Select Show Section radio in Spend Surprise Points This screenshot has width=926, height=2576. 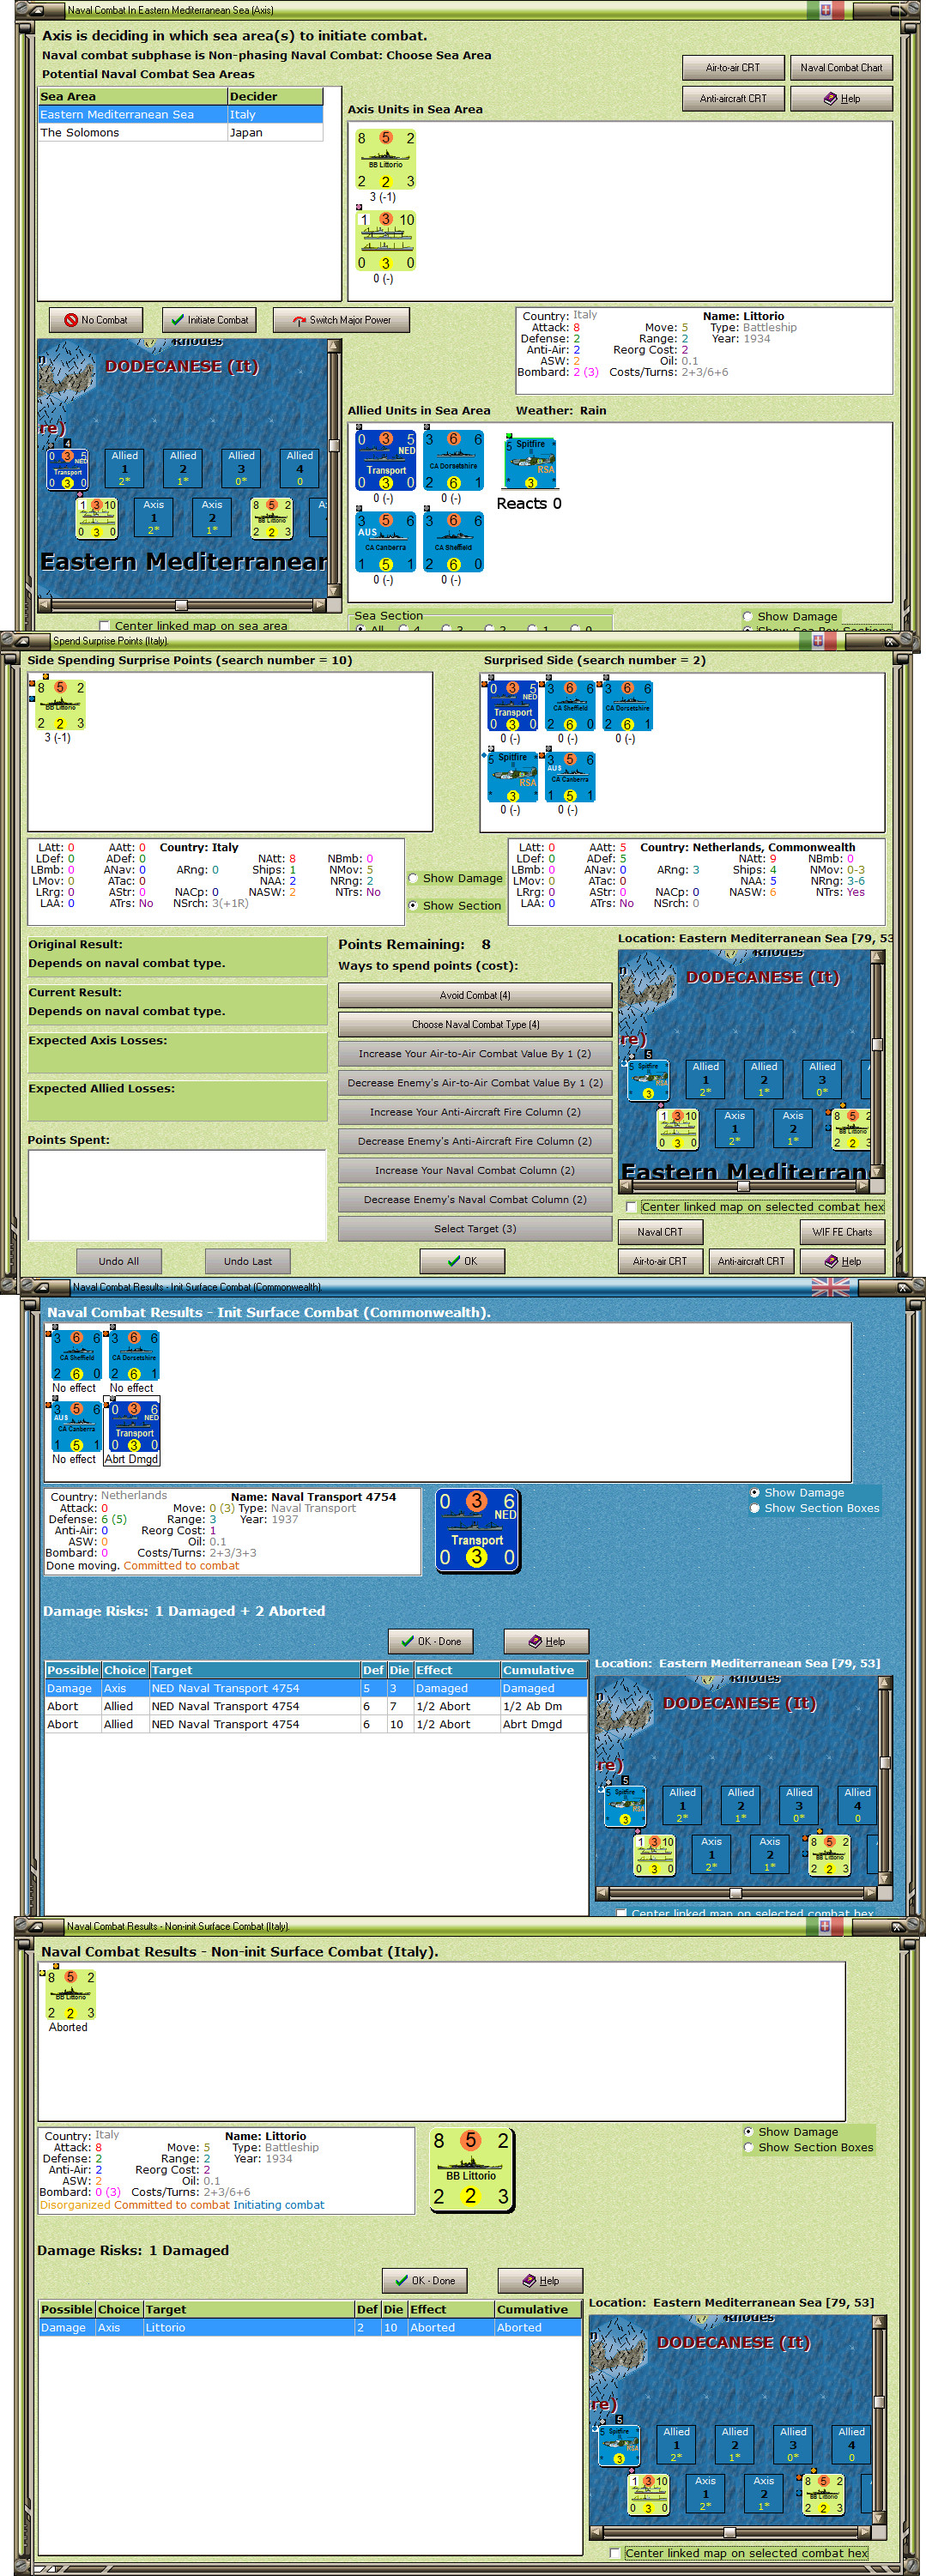pos(413,905)
